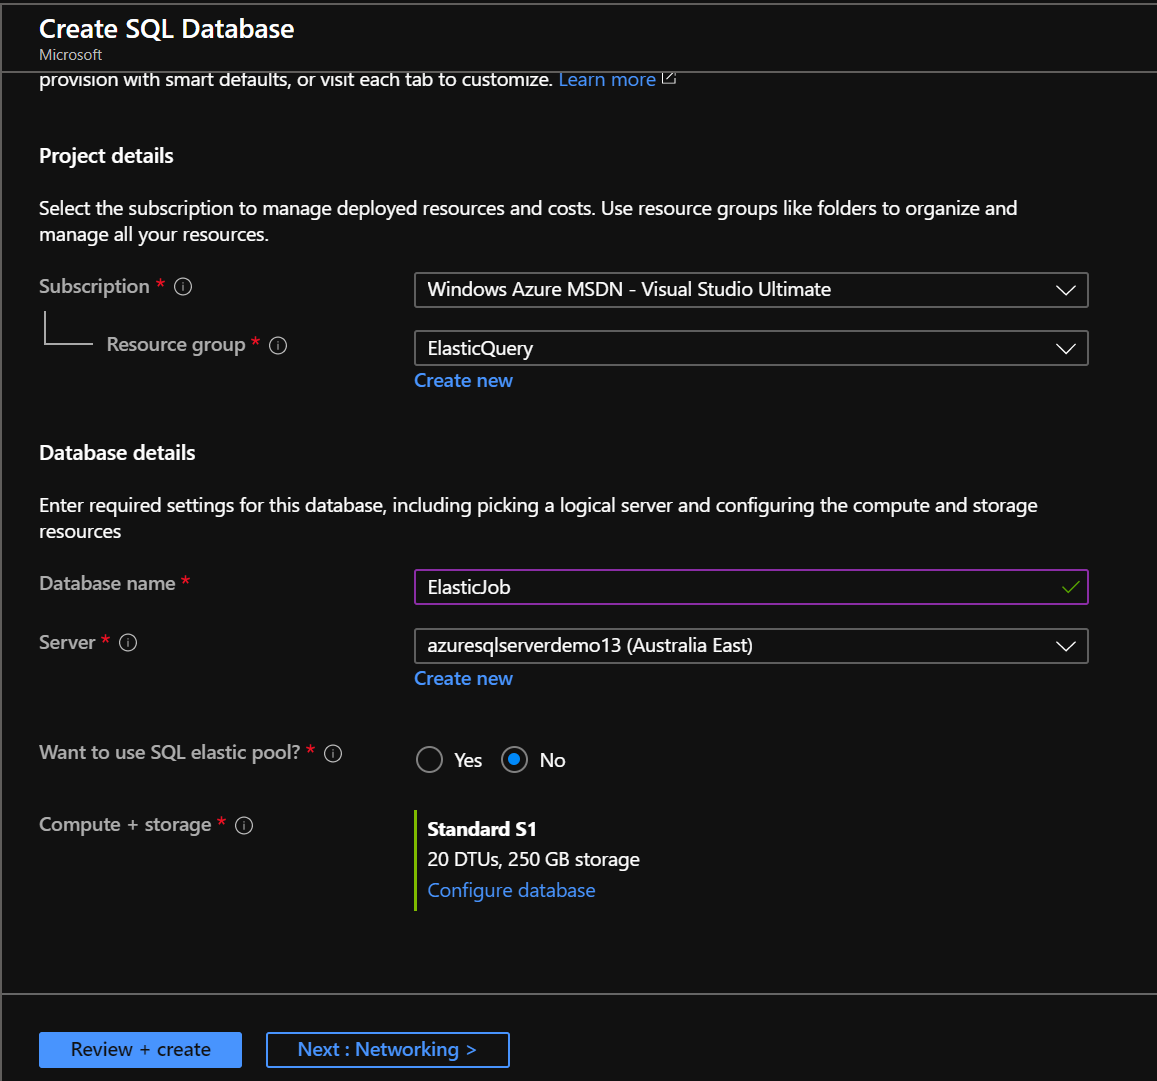
Task: Click the info icon next to Subscription
Action: 183,287
